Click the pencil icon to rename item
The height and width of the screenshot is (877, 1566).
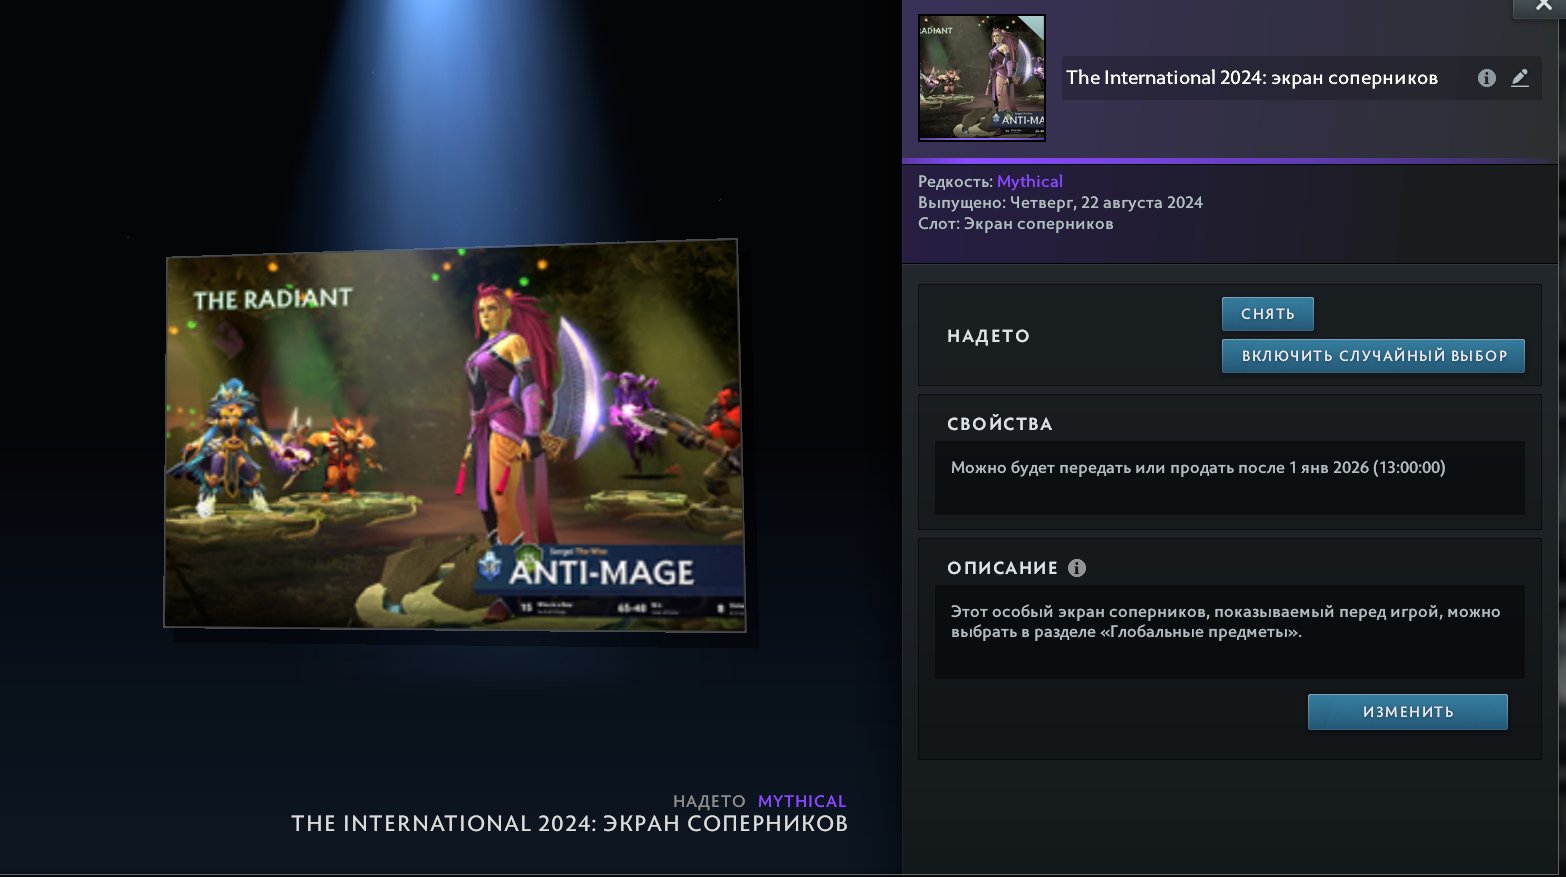coord(1520,78)
